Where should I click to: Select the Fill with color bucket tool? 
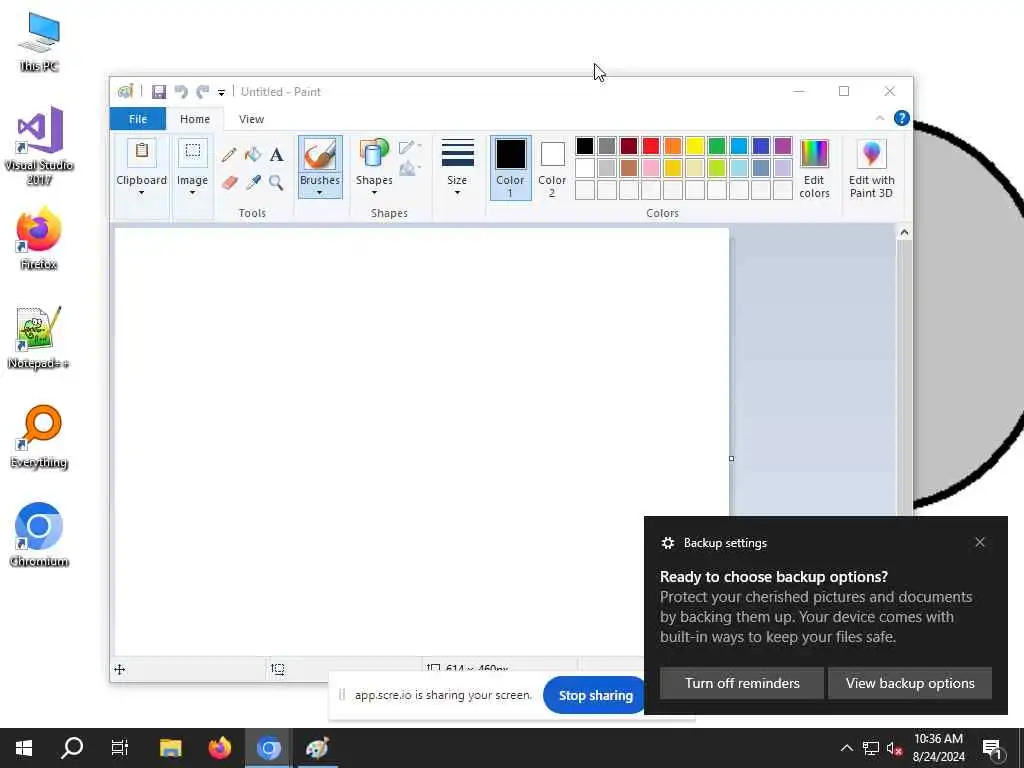click(253, 155)
